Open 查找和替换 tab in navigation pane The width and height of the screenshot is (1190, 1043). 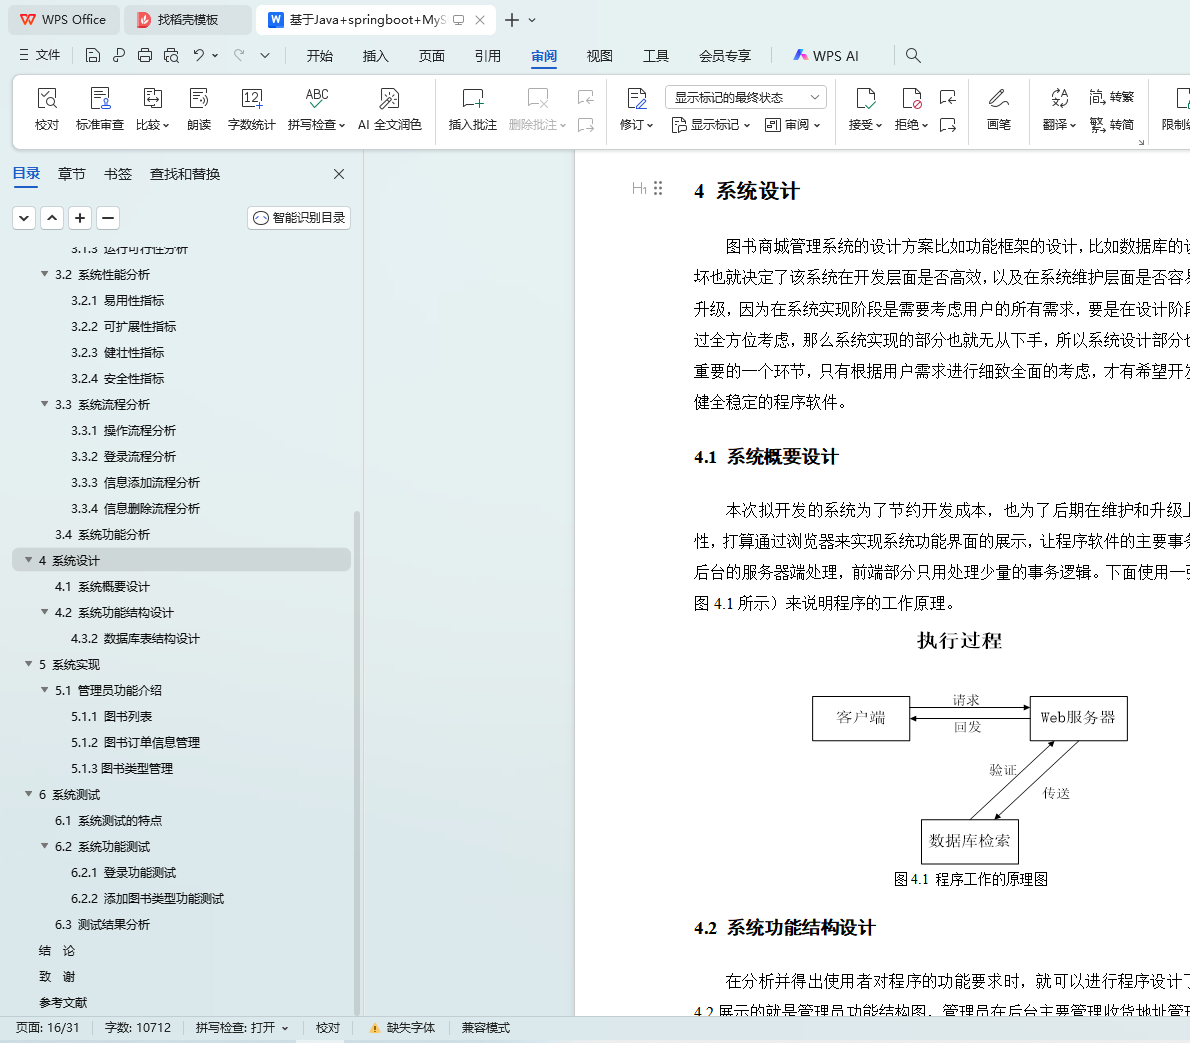185,175
